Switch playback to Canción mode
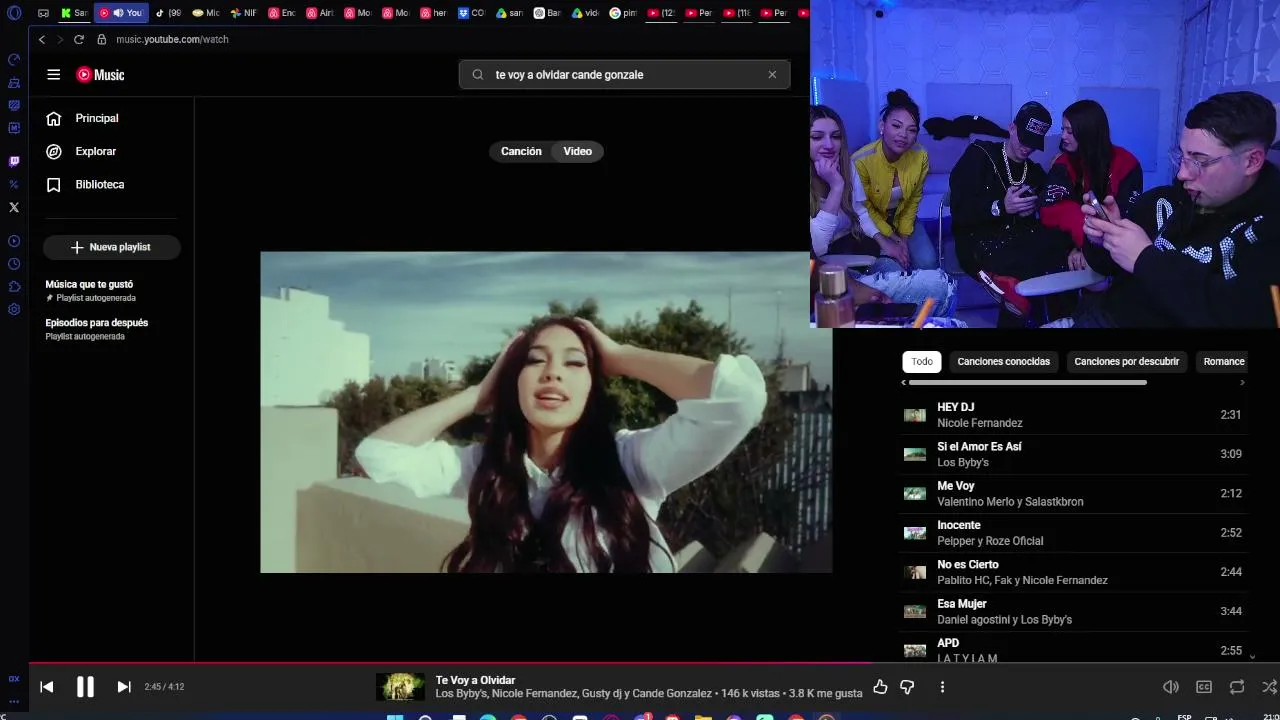Viewport: 1280px width, 720px height. pyautogui.click(x=521, y=151)
